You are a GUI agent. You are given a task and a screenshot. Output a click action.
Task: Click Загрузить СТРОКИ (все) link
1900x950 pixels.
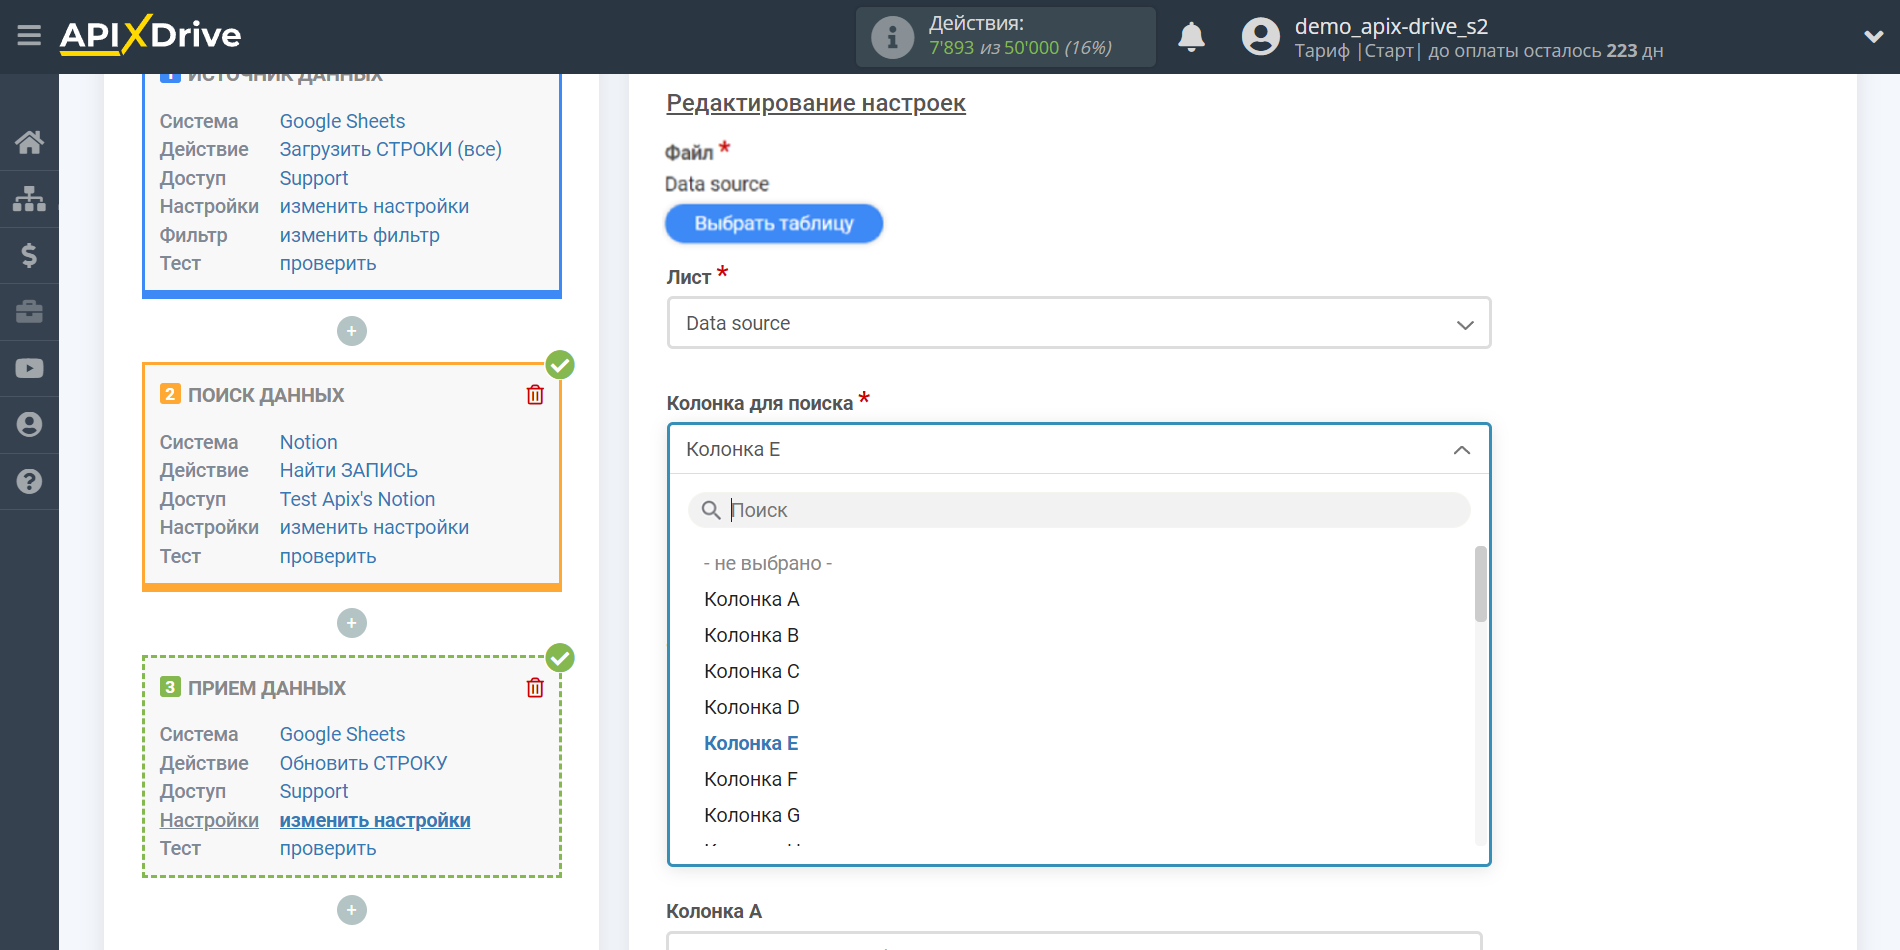(391, 149)
